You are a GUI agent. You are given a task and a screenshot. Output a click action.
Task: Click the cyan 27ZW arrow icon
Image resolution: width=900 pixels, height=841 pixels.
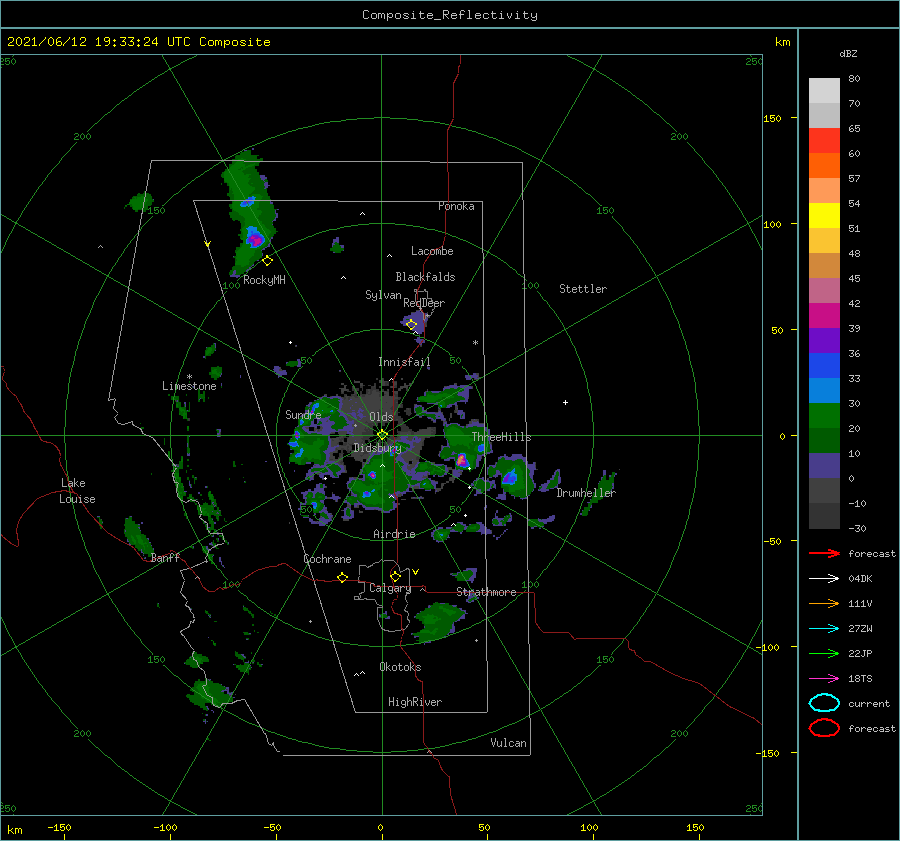[824, 629]
